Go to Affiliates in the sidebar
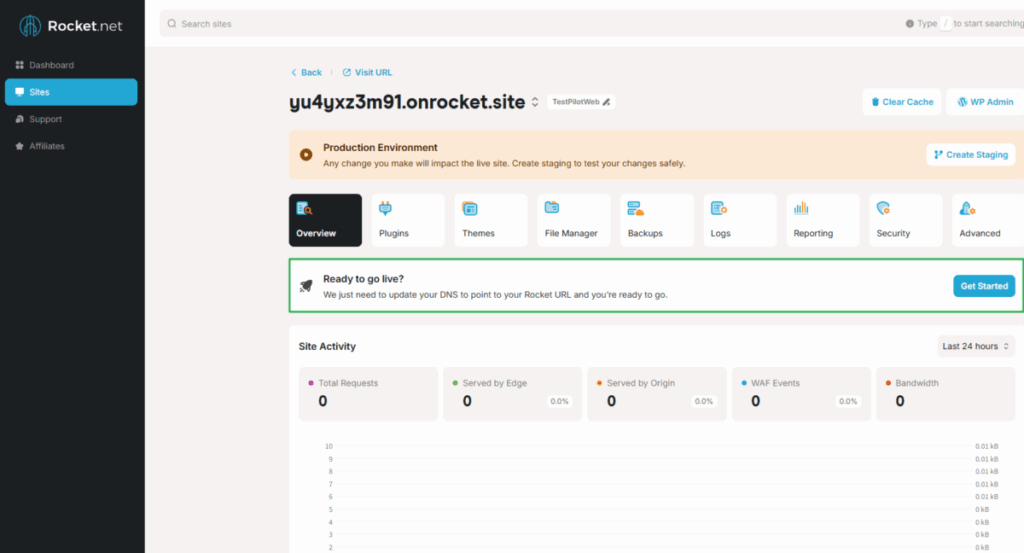Screen dimensions: 1024x553 click(47, 146)
